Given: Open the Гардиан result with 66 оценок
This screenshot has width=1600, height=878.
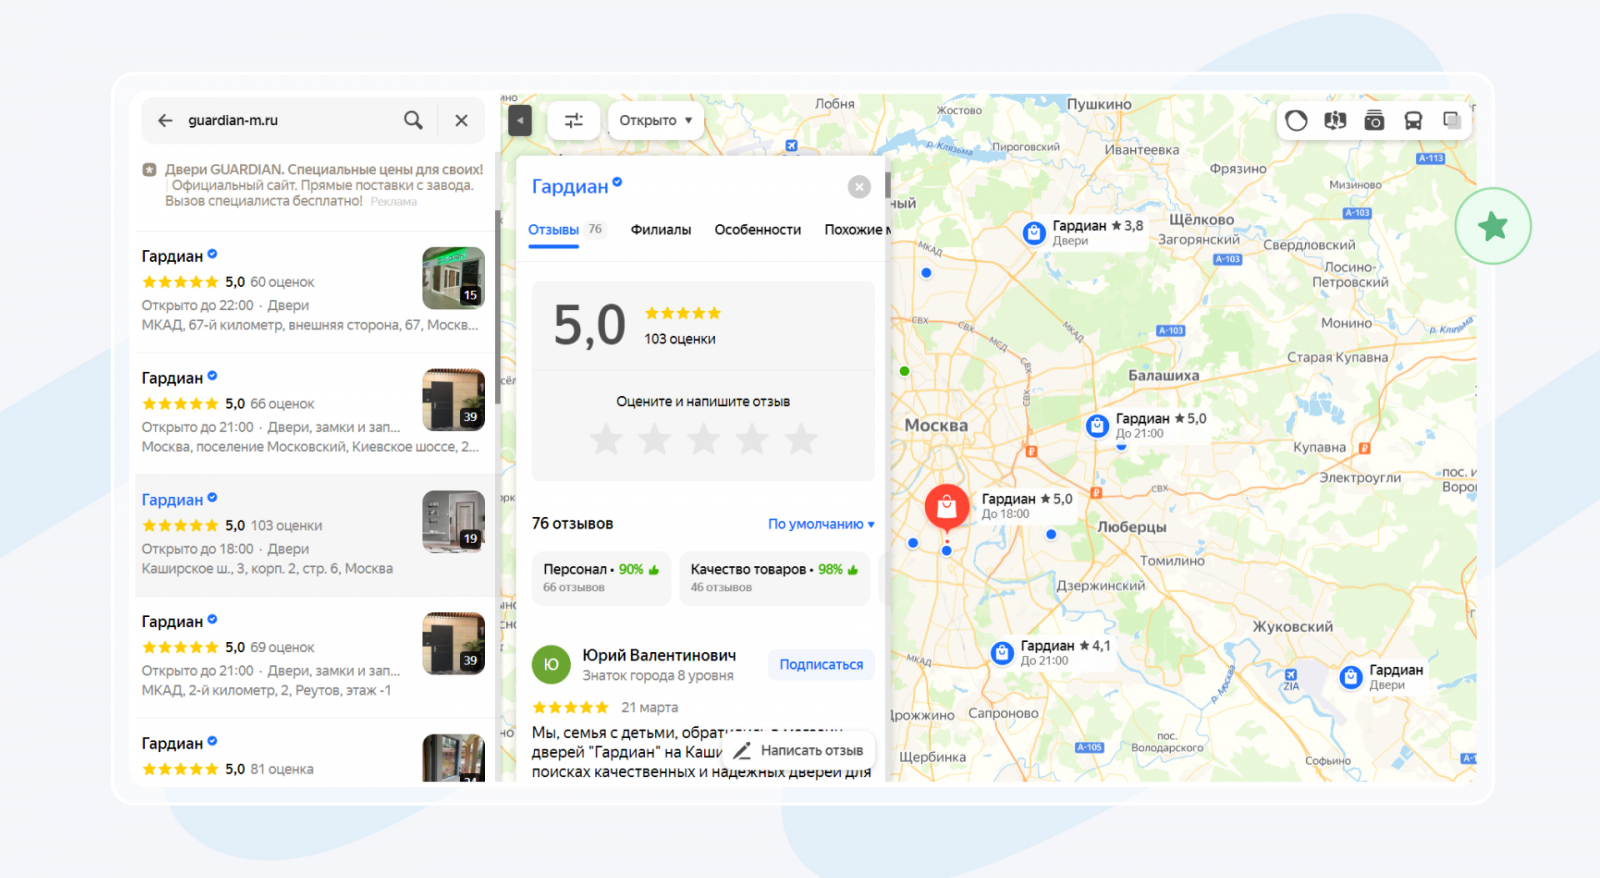Looking at the screenshot, I should pyautogui.click(x=313, y=413).
